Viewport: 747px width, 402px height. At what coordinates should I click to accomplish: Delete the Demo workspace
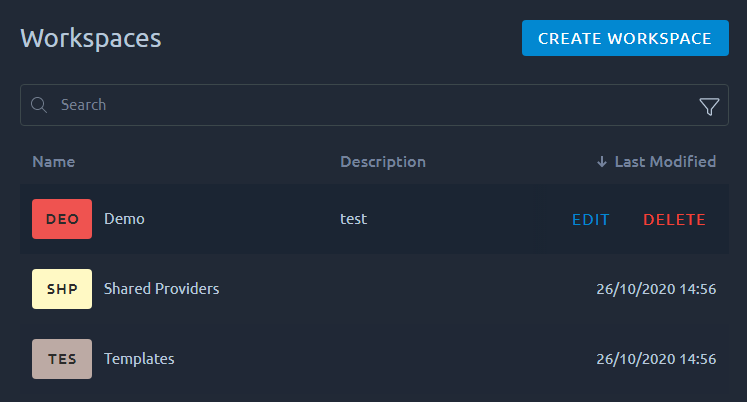pyautogui.click(x=674, y=220)
